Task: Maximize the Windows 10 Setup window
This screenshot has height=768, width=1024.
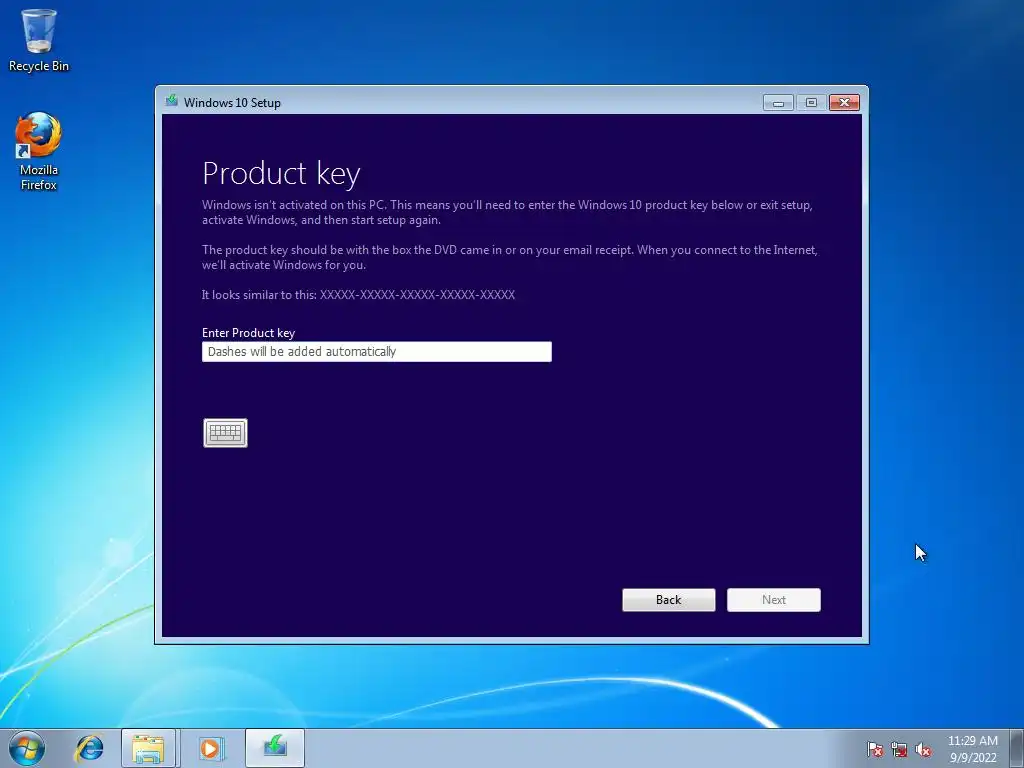Action: click(811, 103)
